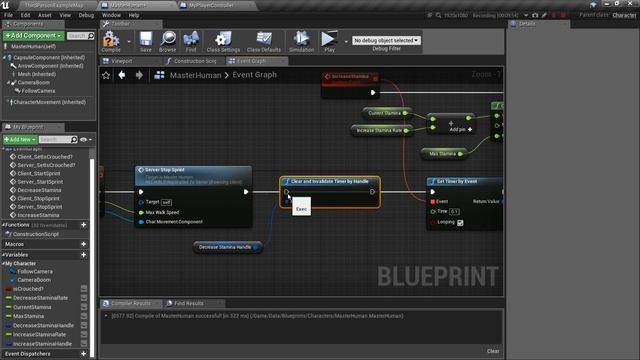Open Class Settings

point(223,42)
